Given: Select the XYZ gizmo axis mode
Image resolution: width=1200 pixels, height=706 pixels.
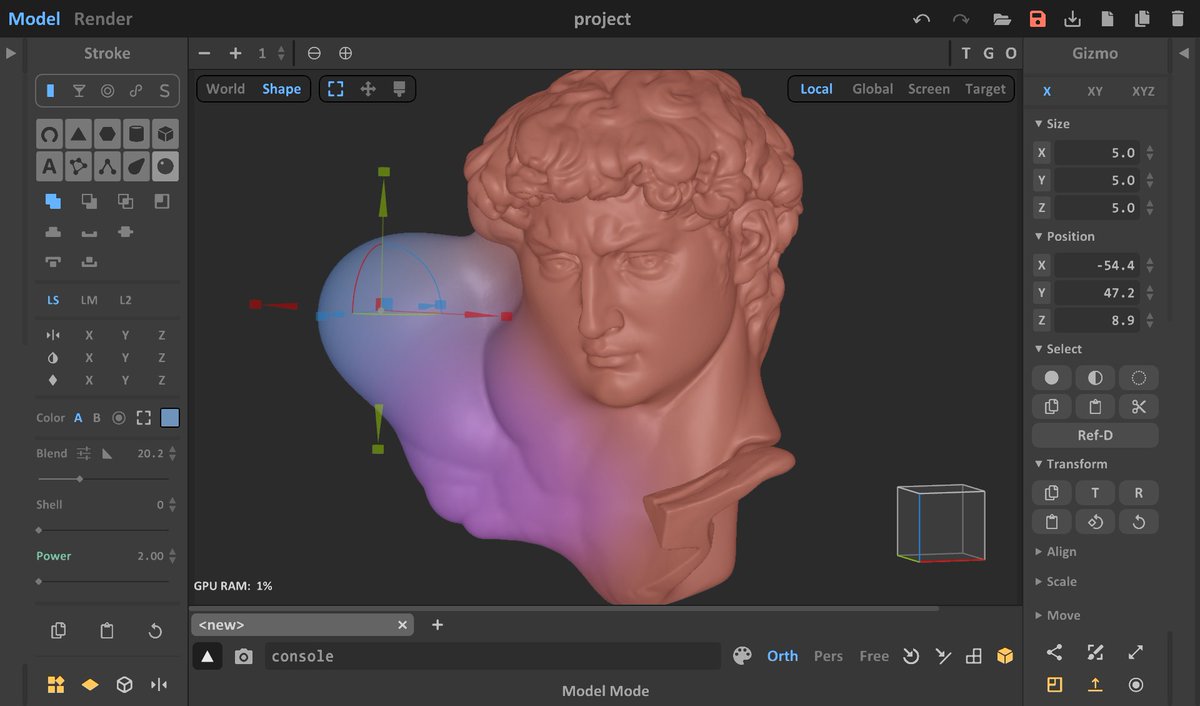Looking at the screenshot, I should (x=1143, y=91).
